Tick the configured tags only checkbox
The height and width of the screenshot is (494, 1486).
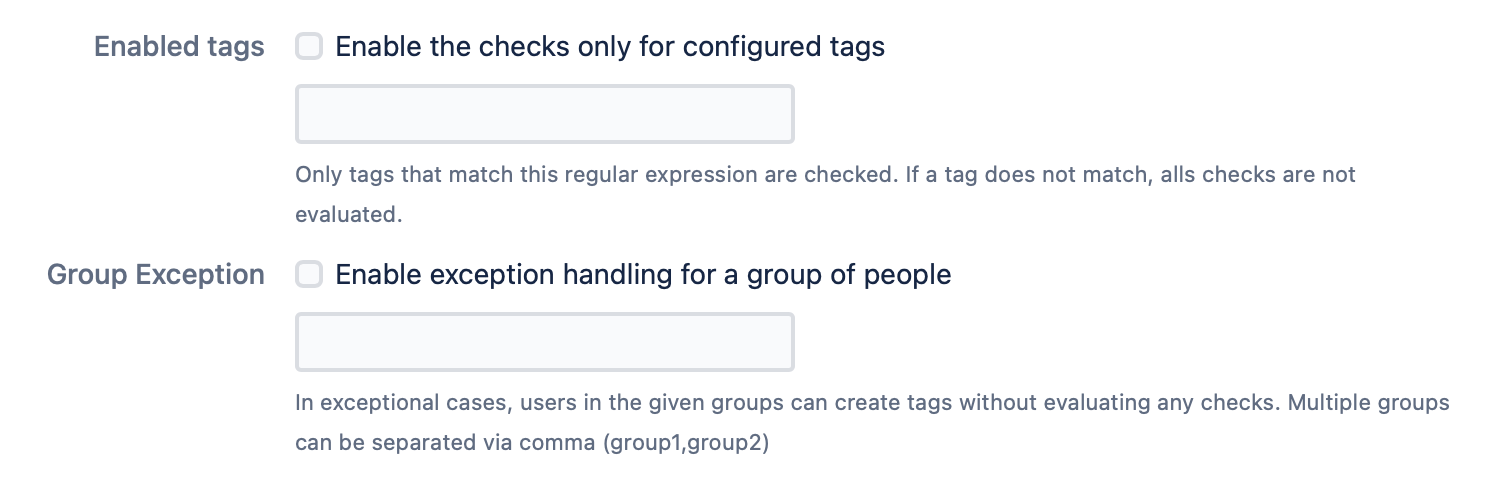coord(309,46)
